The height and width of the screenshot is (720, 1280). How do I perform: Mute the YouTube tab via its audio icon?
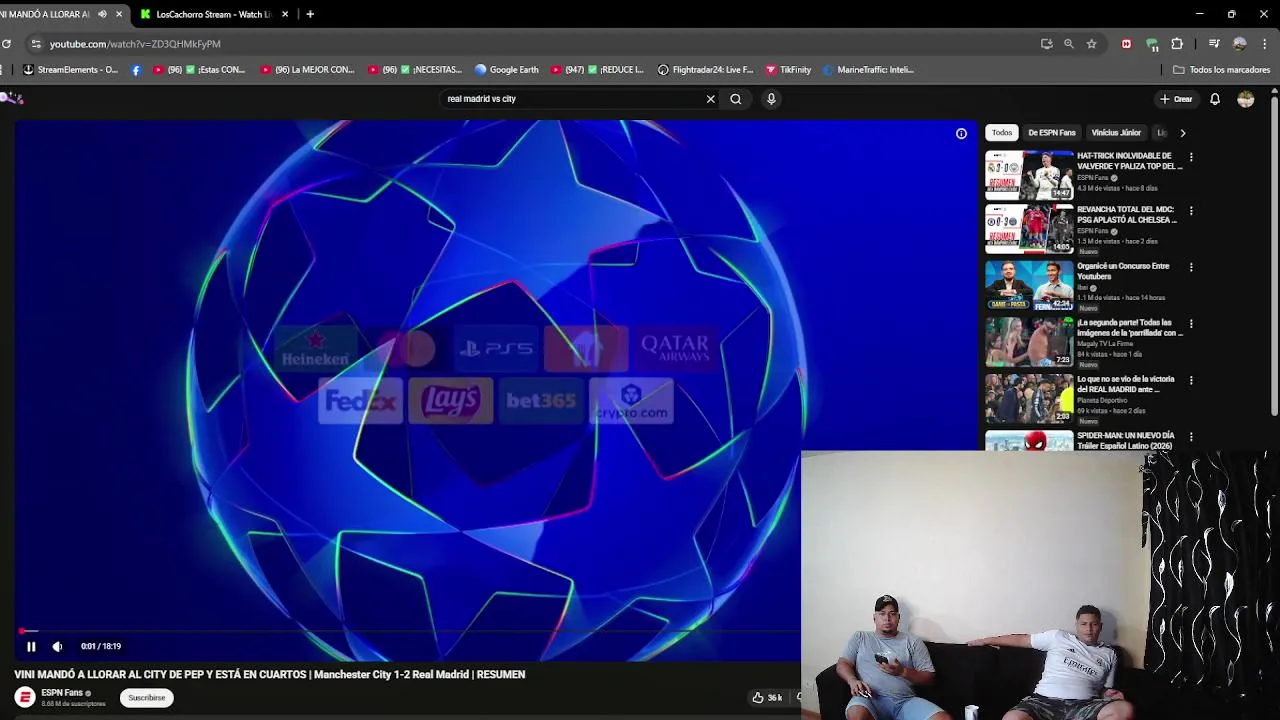(102, 14)
